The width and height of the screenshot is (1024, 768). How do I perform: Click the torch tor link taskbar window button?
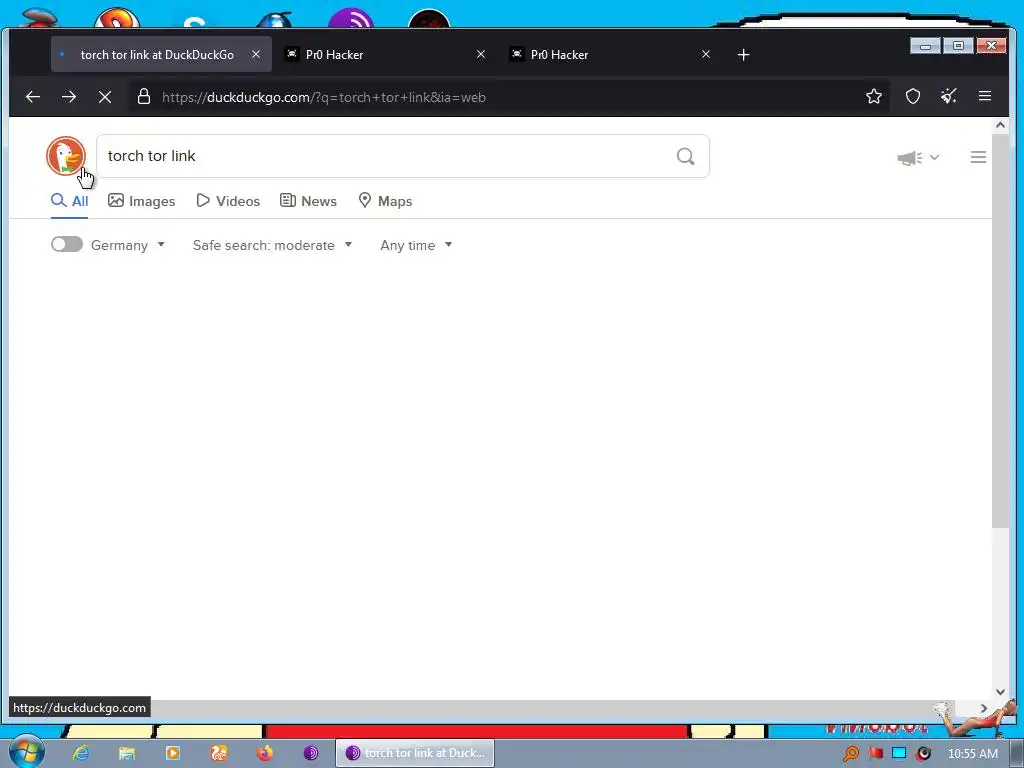(415, 753)
